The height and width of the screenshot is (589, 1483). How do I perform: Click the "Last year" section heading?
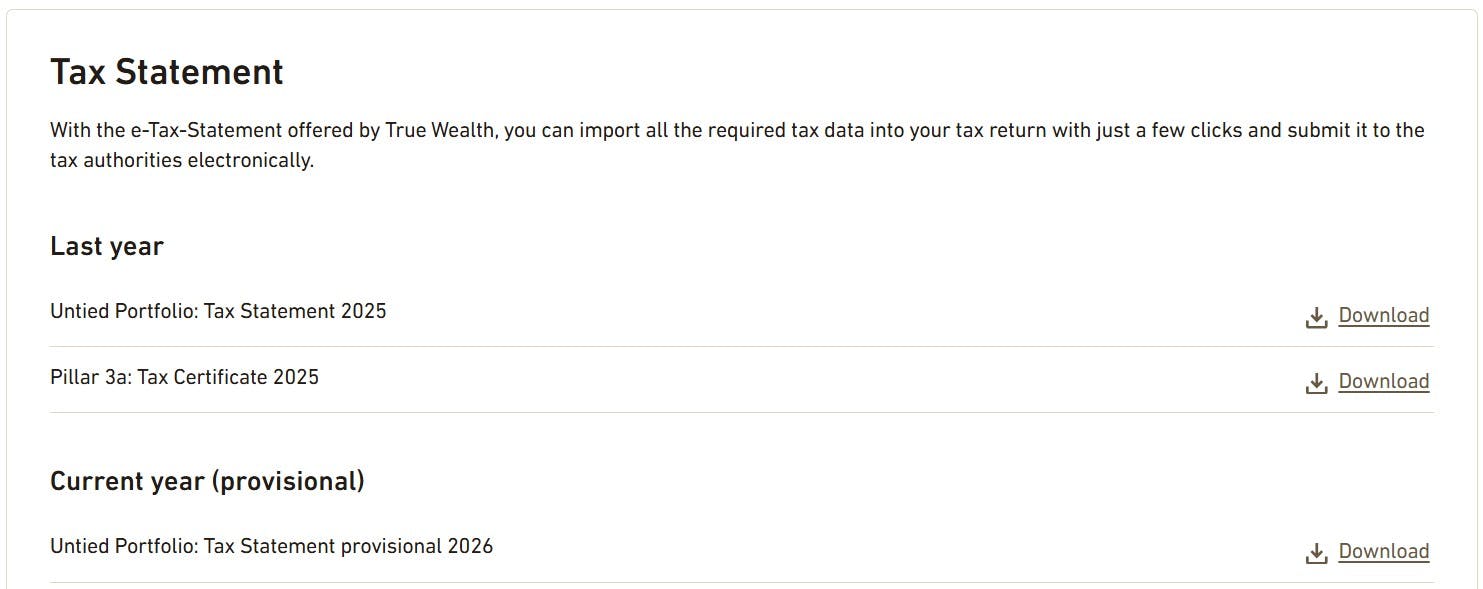click(107, 246)
